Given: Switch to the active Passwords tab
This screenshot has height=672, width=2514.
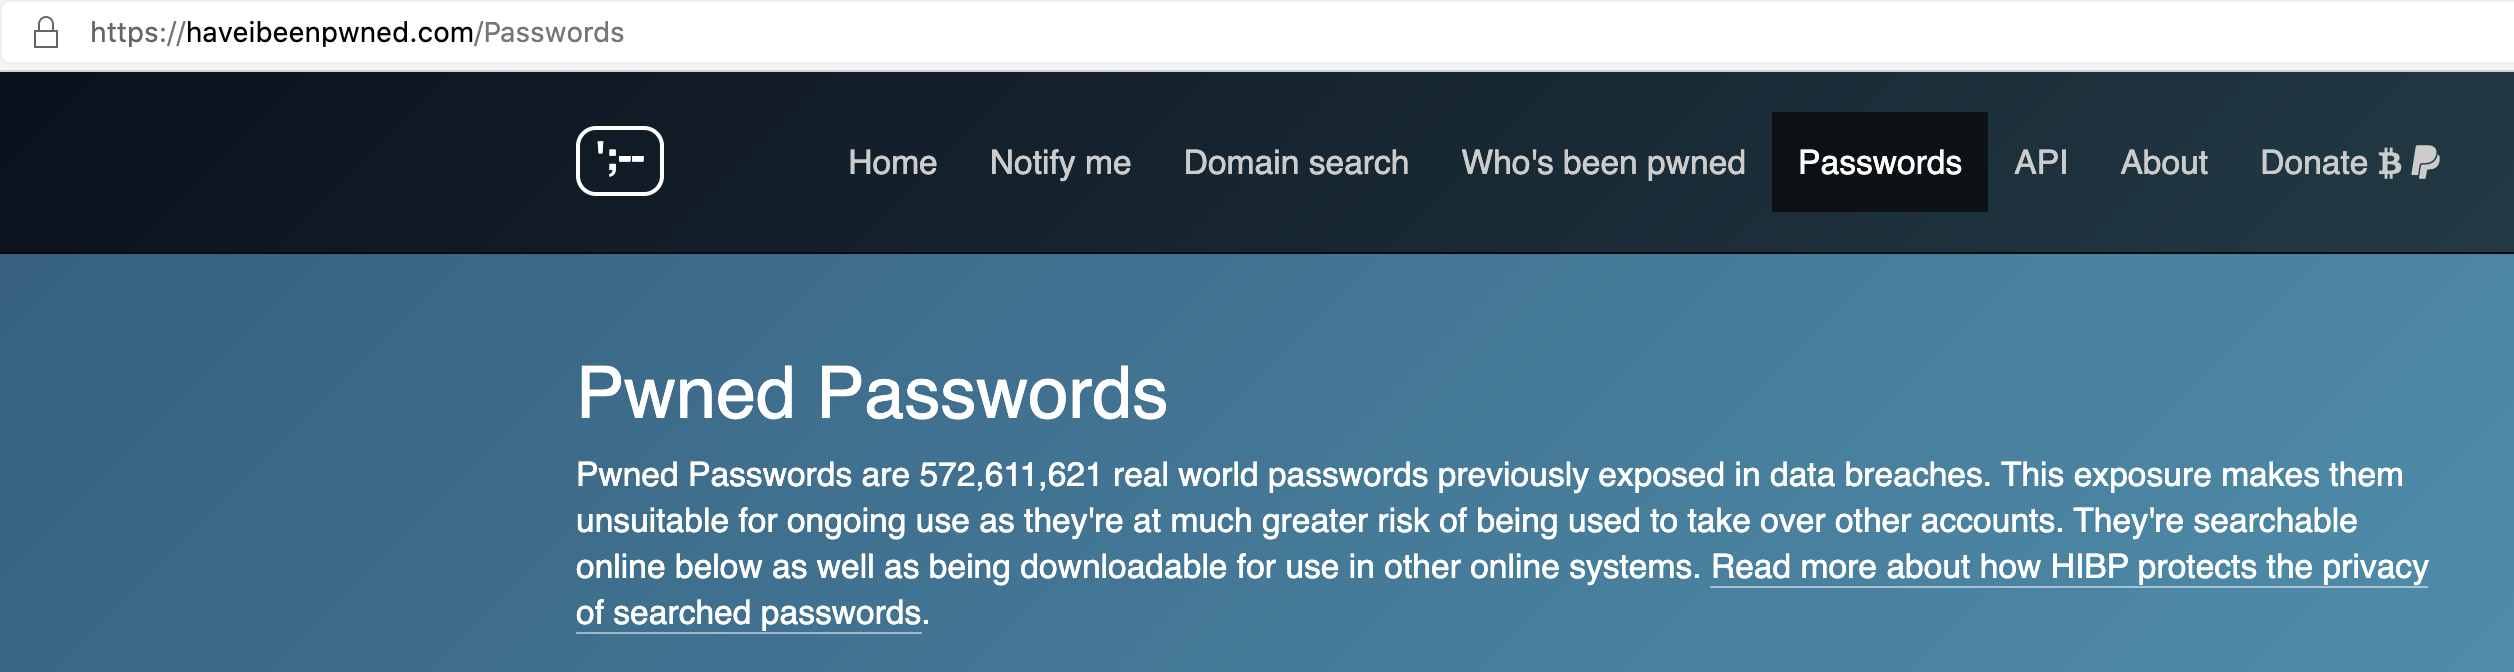Looking at the screenshot, I should 1879,163.
